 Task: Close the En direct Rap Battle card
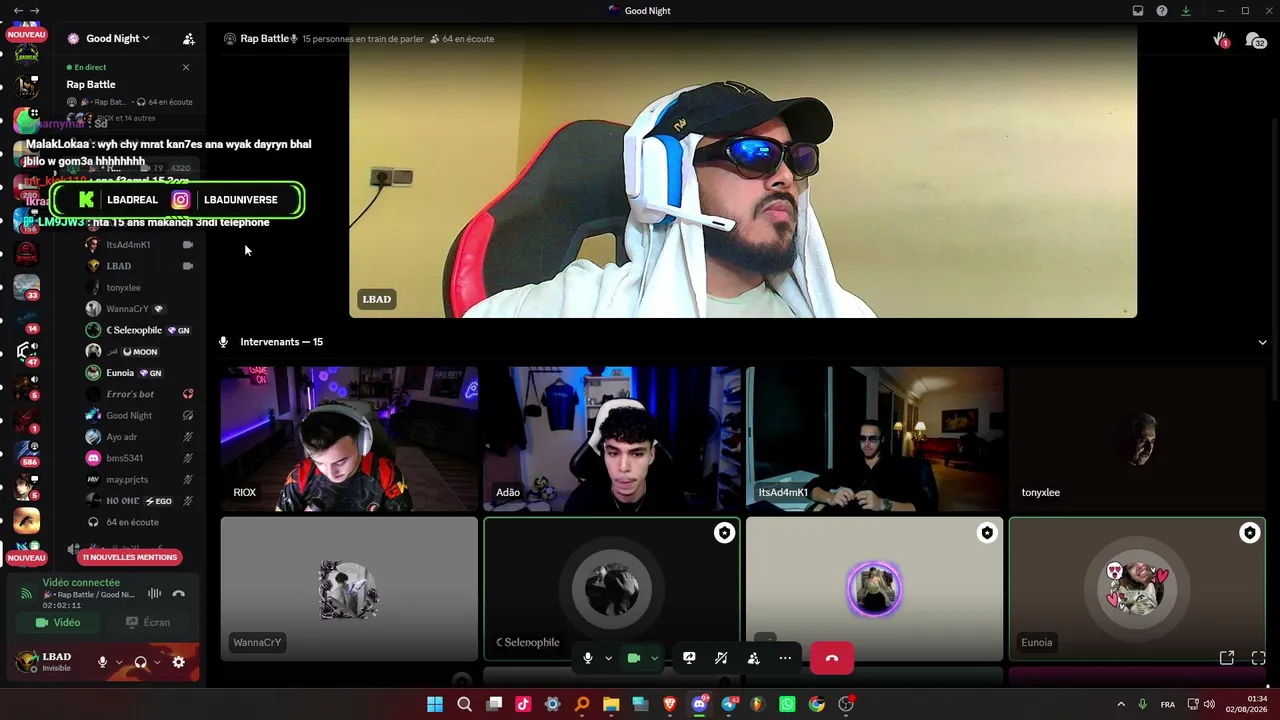(x=186, y=67)
